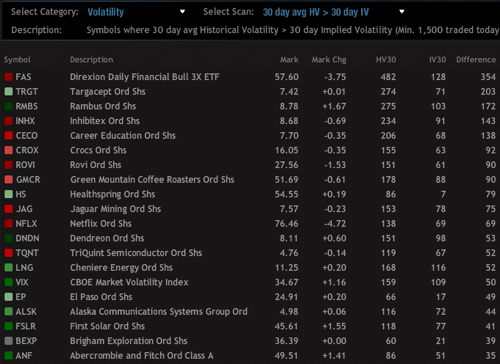Click TriQuint Semiconductor Ord Shs description

(x=136, y=253)
